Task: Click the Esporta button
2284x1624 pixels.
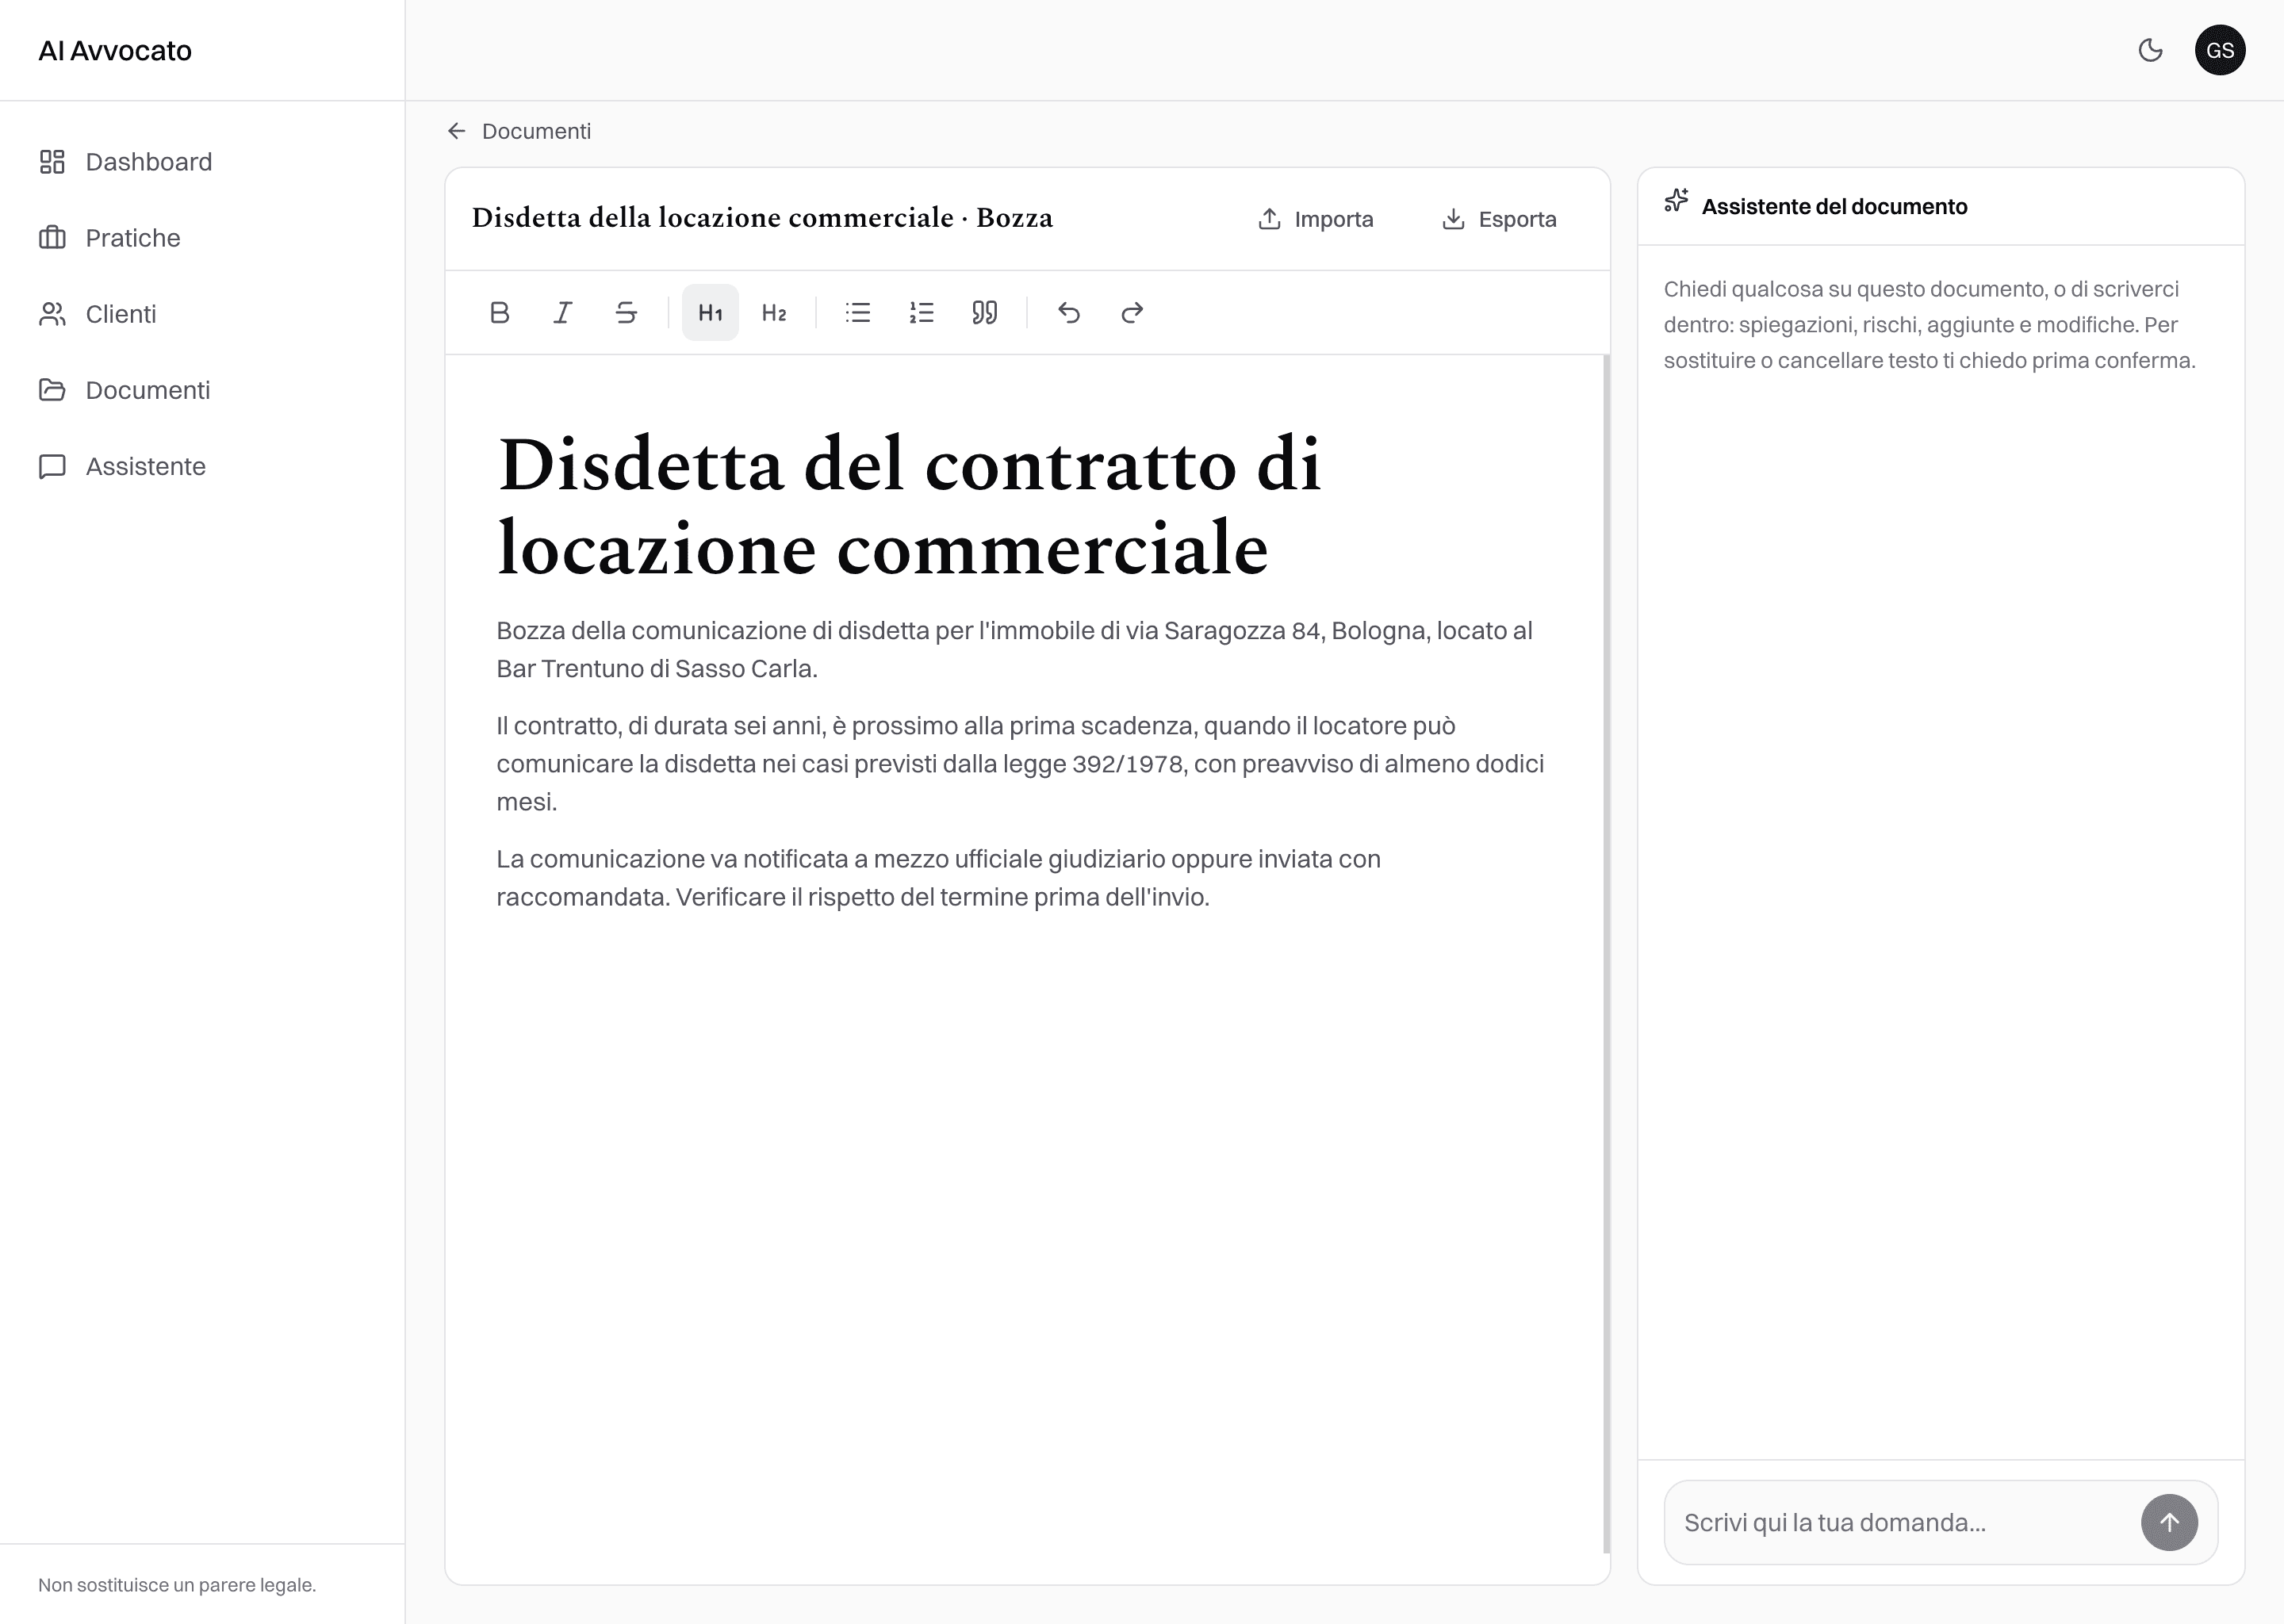Action: (x=1499, y=219)
